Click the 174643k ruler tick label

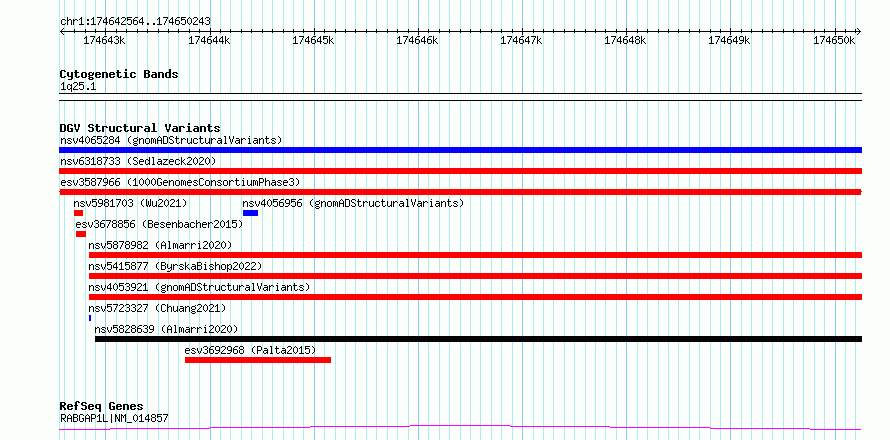point(104,40)
